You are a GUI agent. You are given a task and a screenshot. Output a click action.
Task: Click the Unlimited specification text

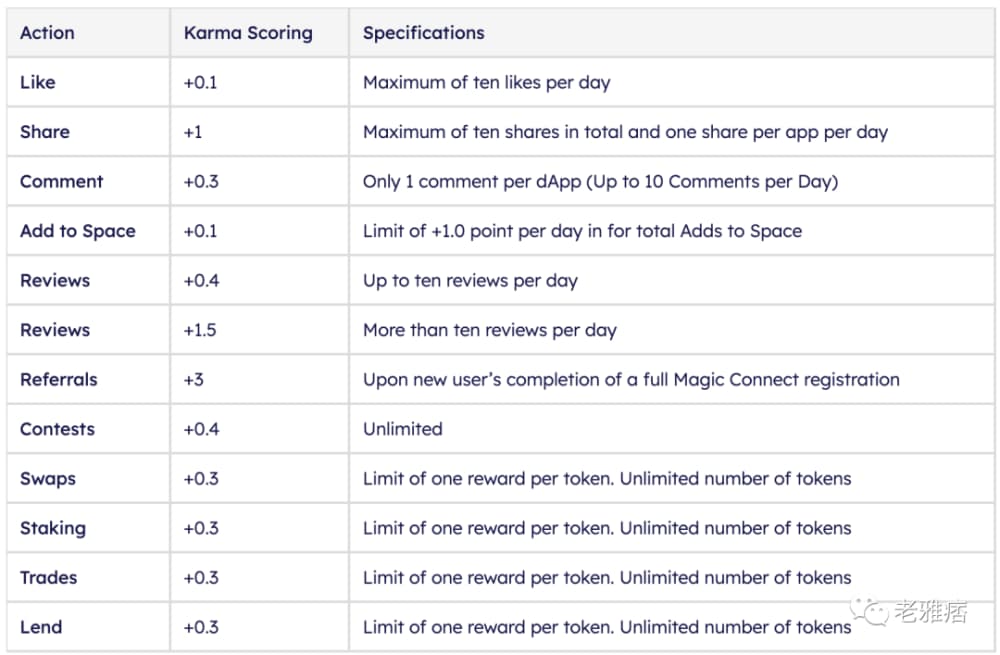pyautogui.click(x=402, y=429)
